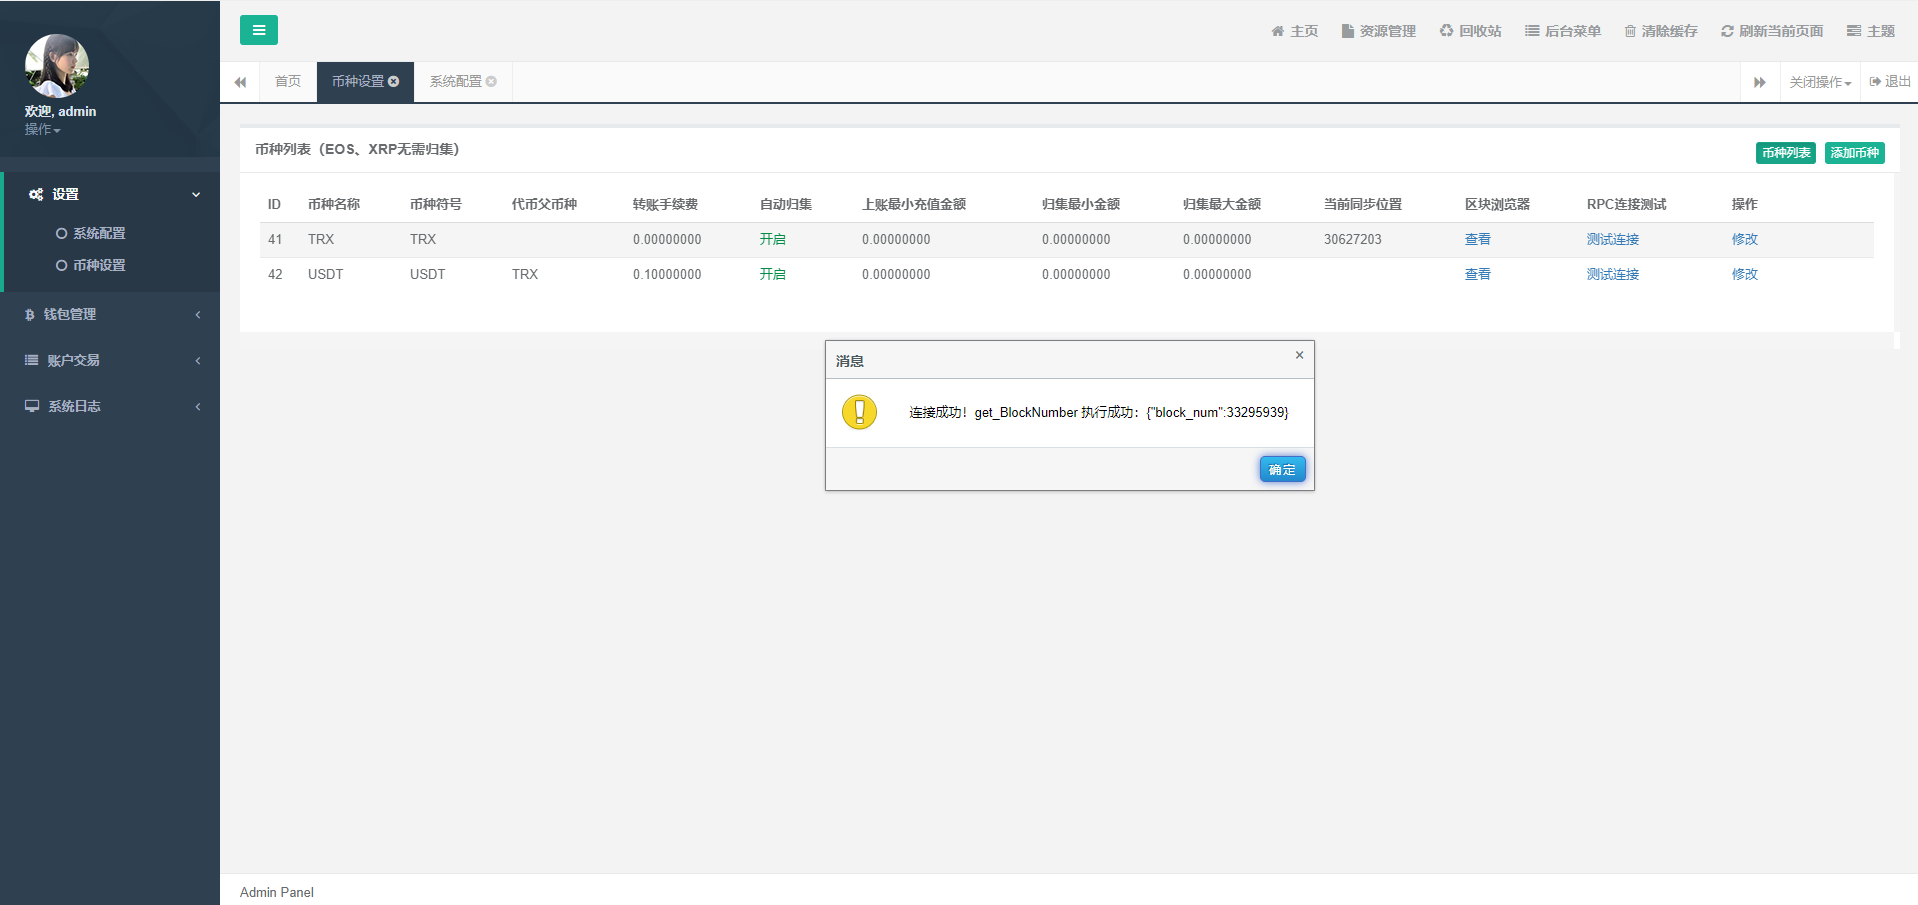Click 查看 block explorer for TRX row
Viewport: 1918px width, 905px height.
point(1478,239)
